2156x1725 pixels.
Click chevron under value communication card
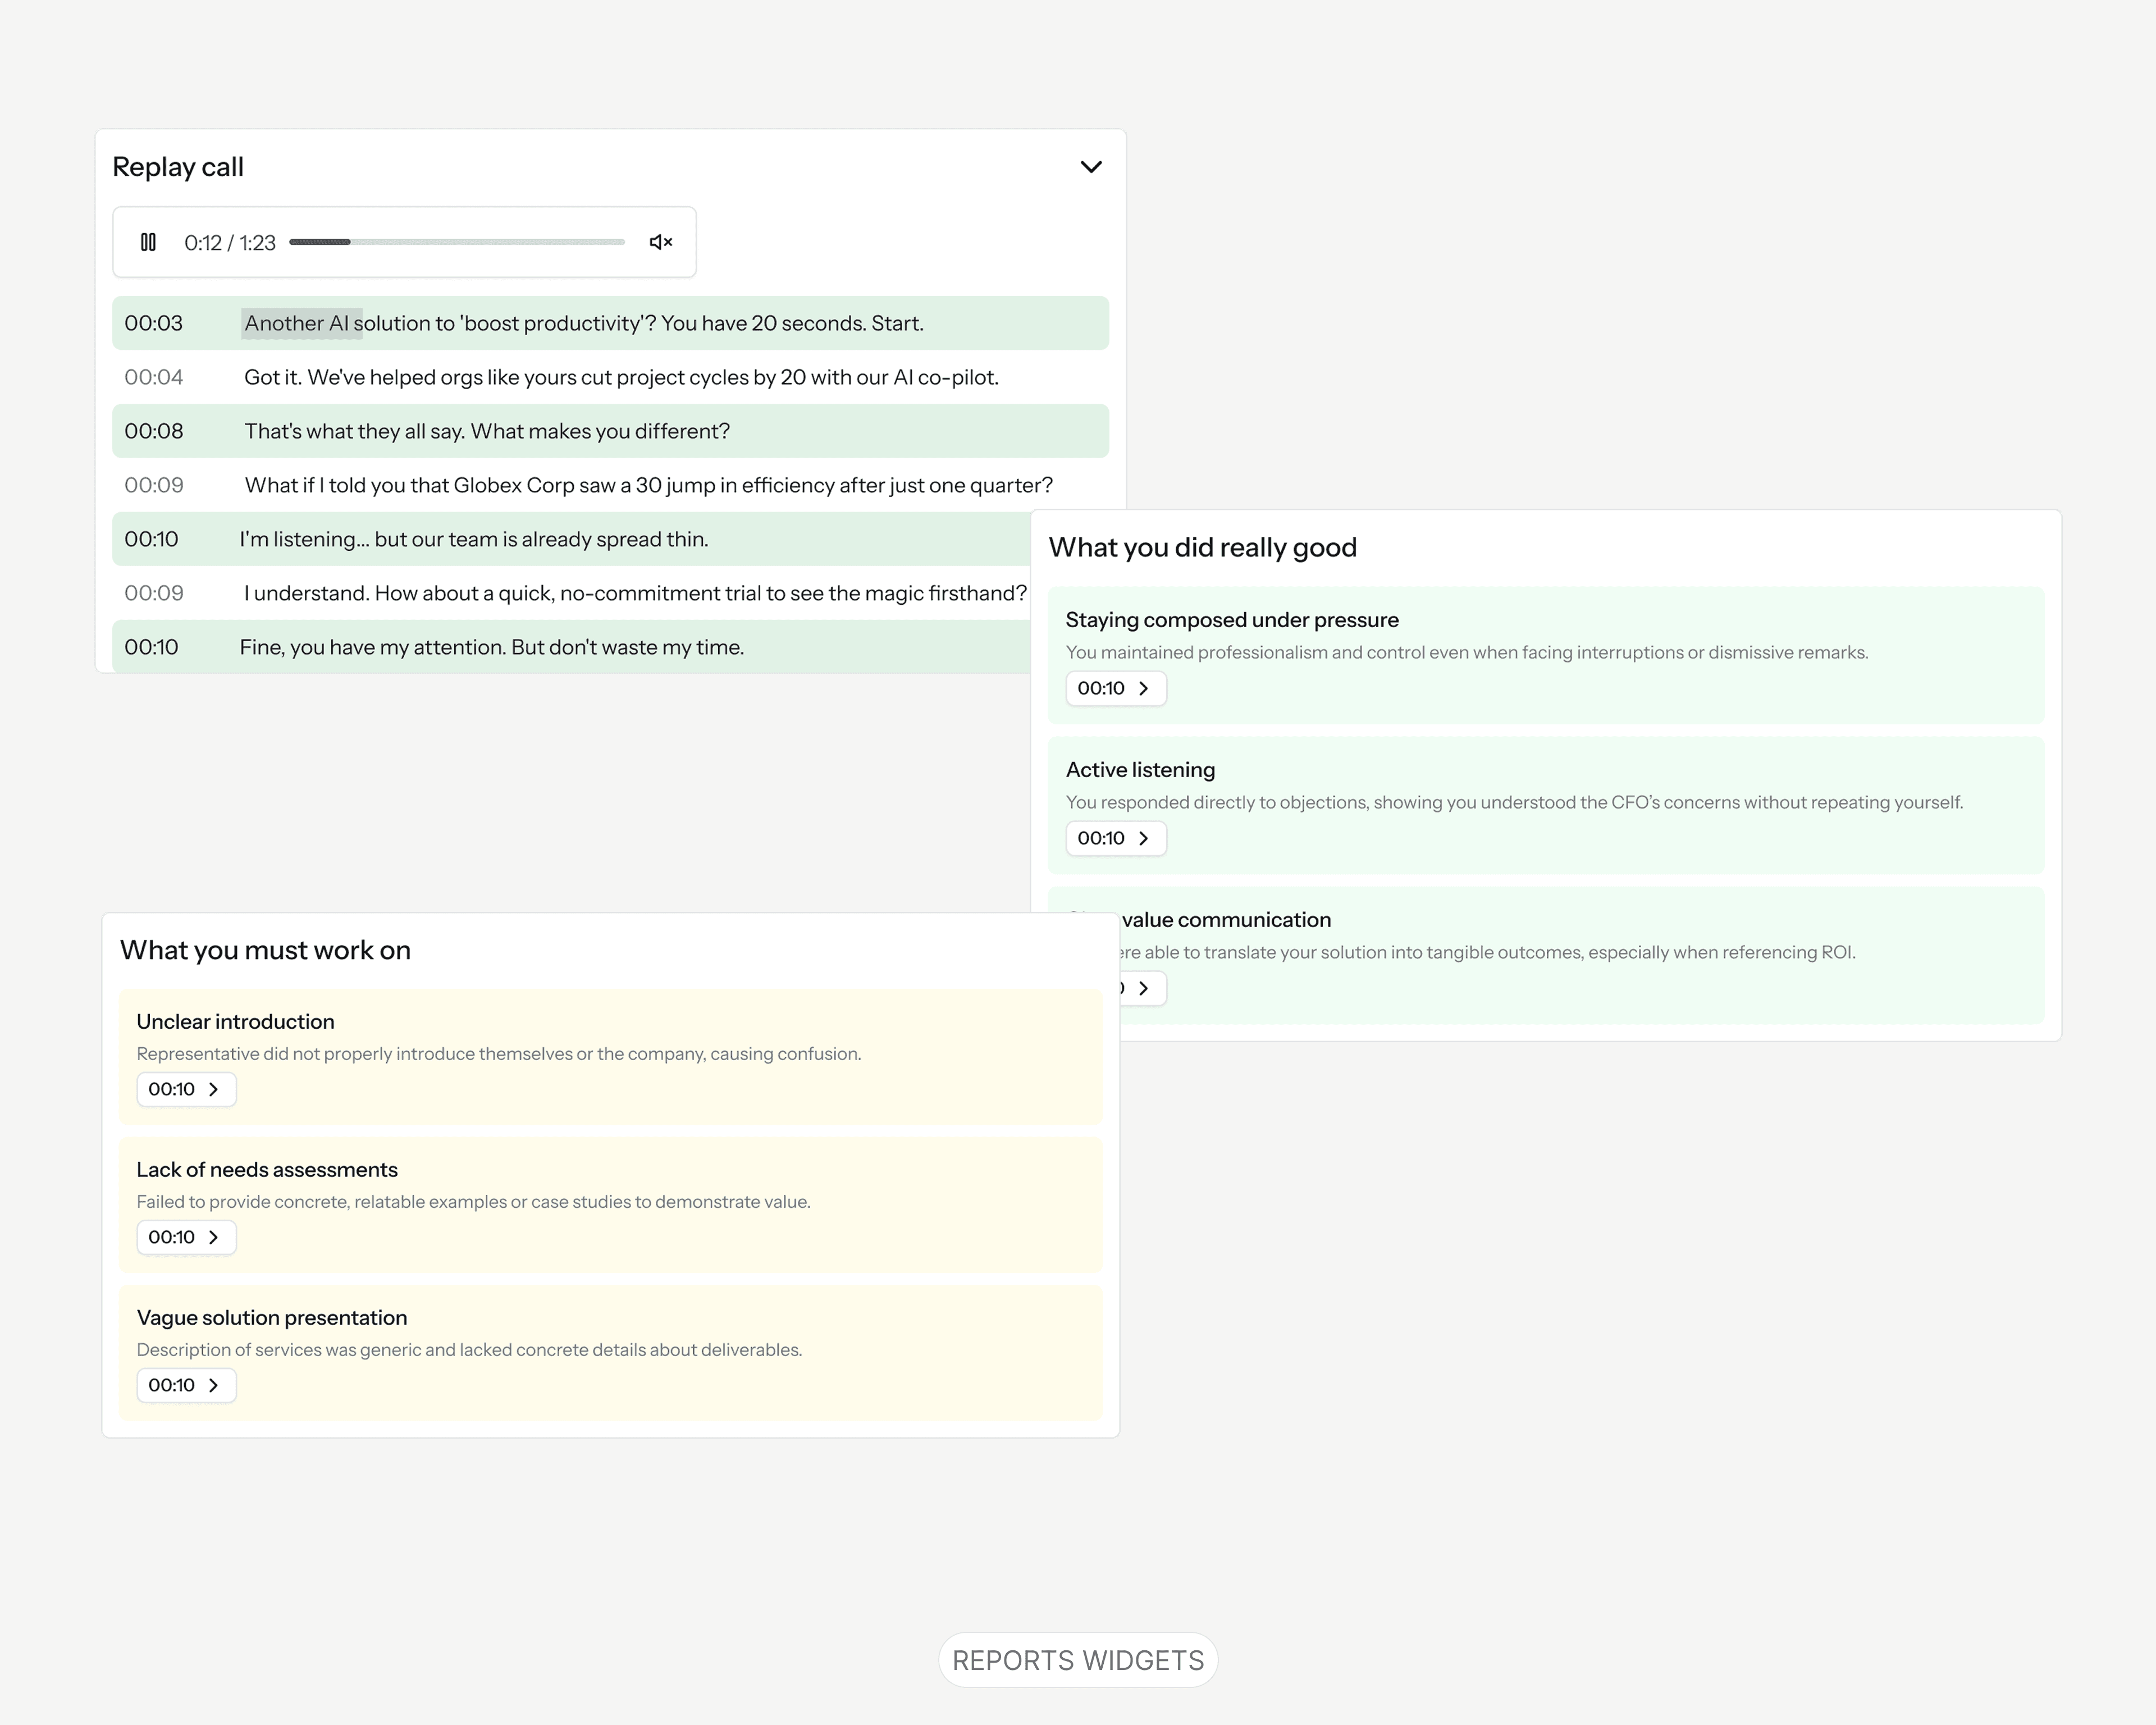(1143, 988)
